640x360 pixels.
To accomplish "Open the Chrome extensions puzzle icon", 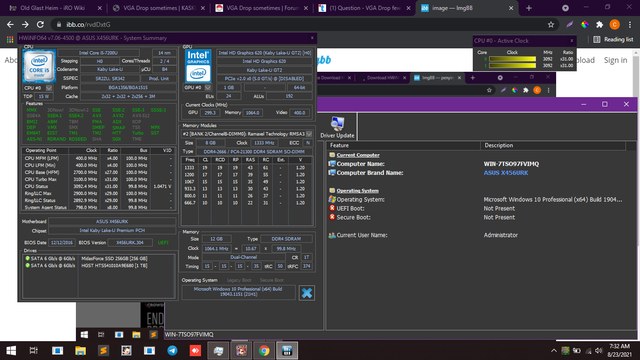I will [x=599, y=24].
